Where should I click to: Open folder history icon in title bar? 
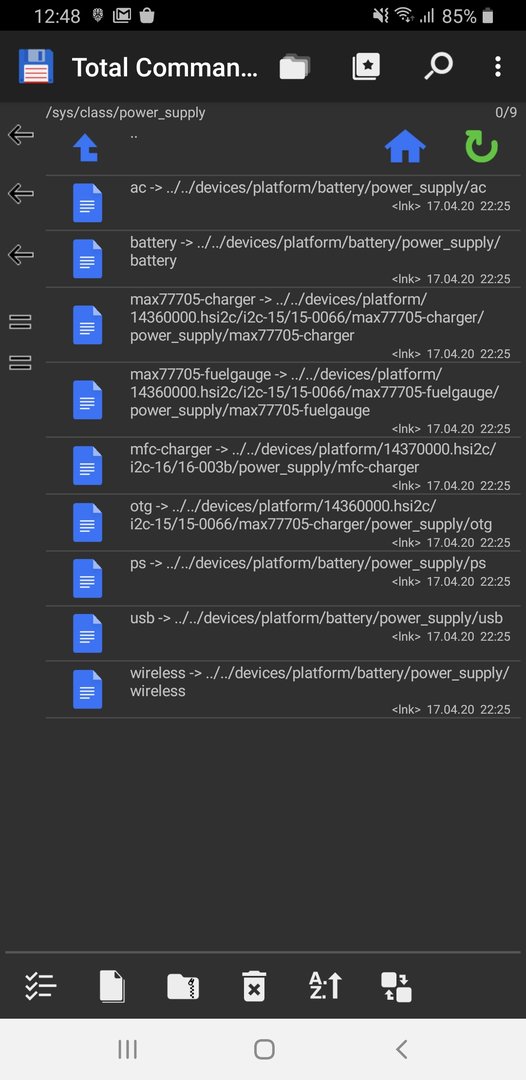(x=295, y=67)
